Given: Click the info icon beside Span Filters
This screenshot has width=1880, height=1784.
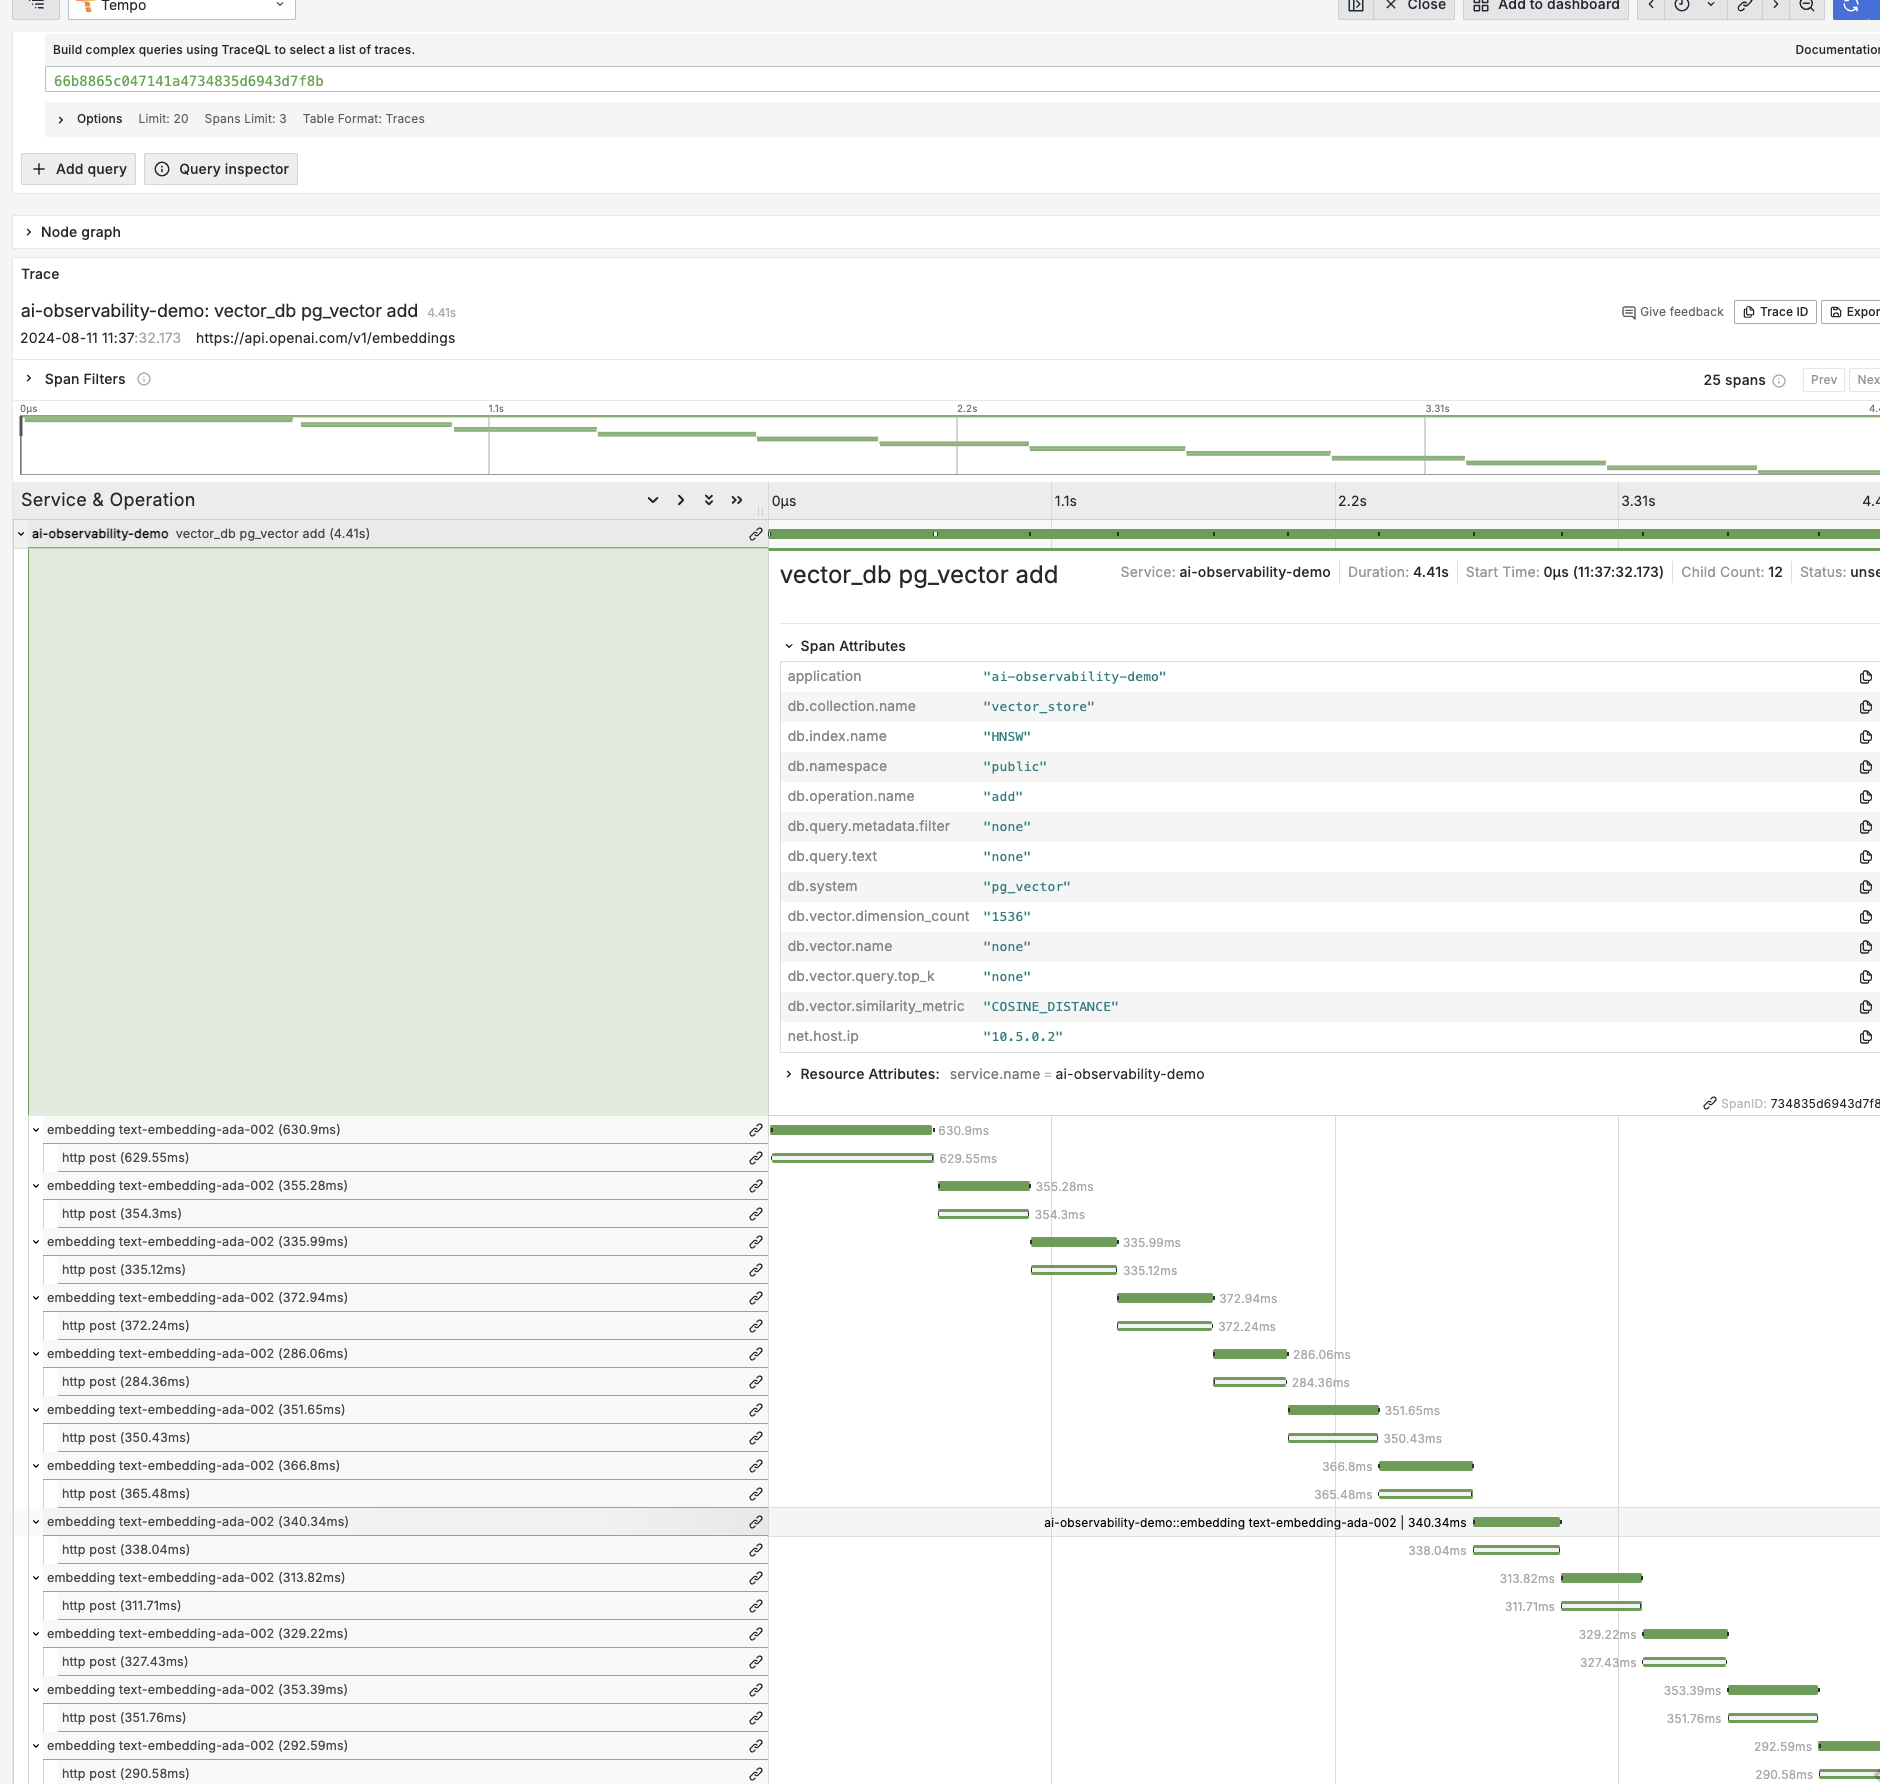Looking at the screenshot, I should coord(144,379).
